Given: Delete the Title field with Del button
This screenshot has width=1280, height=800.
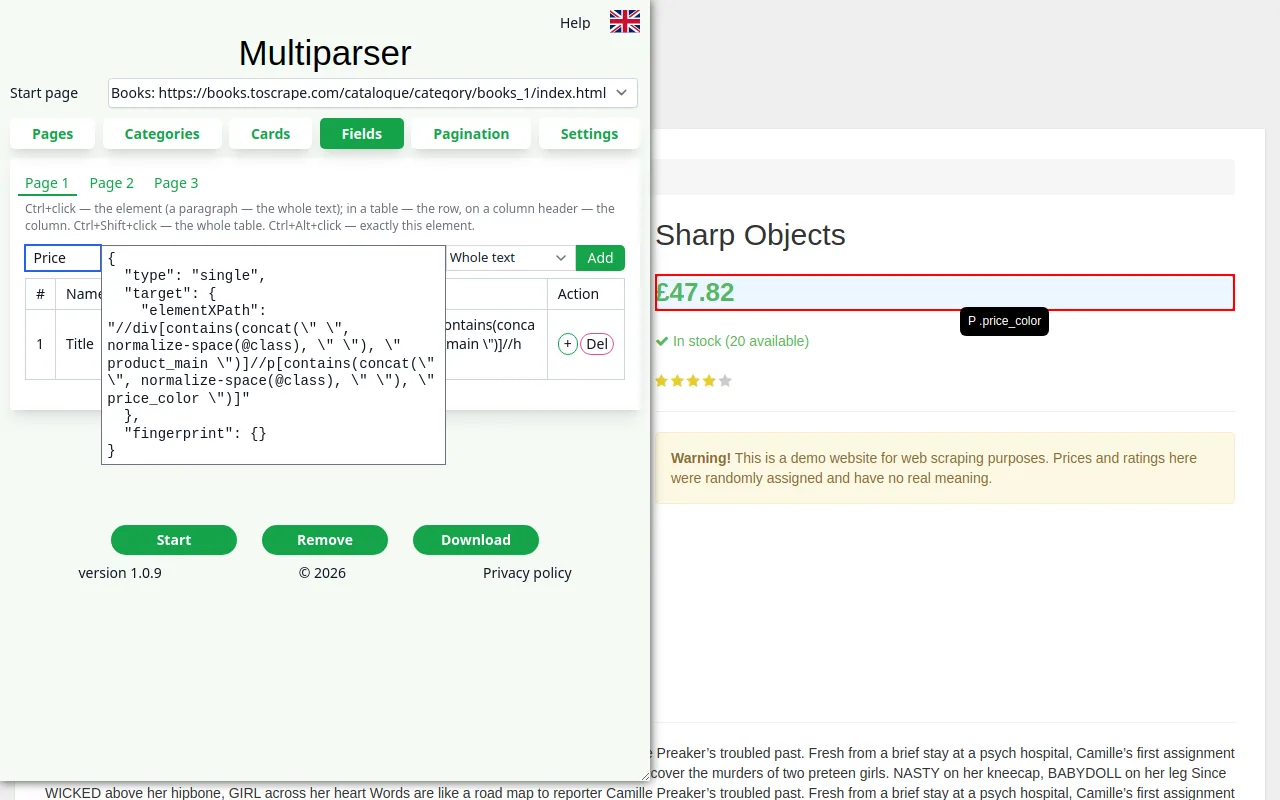Looking at the screenshot, I should coord(597,344).
